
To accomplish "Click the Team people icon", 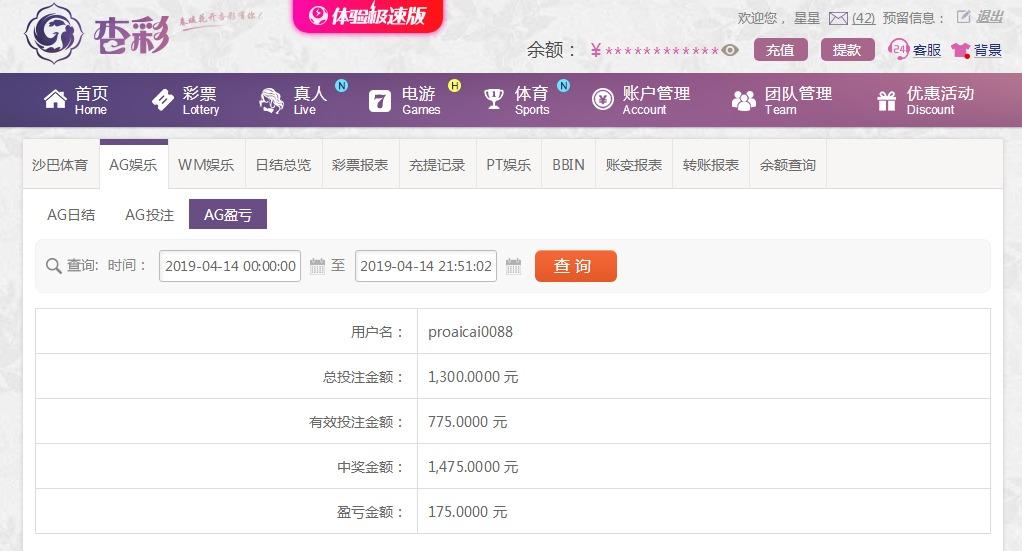I will point(744,100).
